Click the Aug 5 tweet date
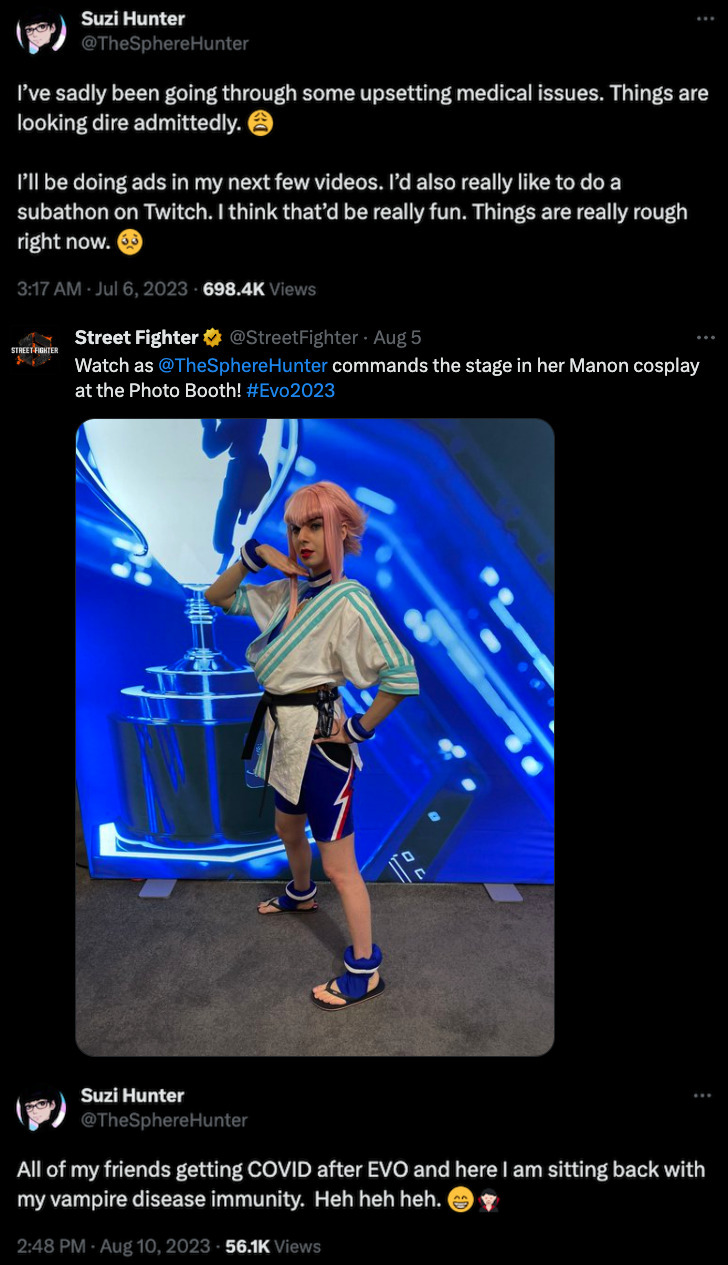The image size is (728, 1265). tap(397, 338)
